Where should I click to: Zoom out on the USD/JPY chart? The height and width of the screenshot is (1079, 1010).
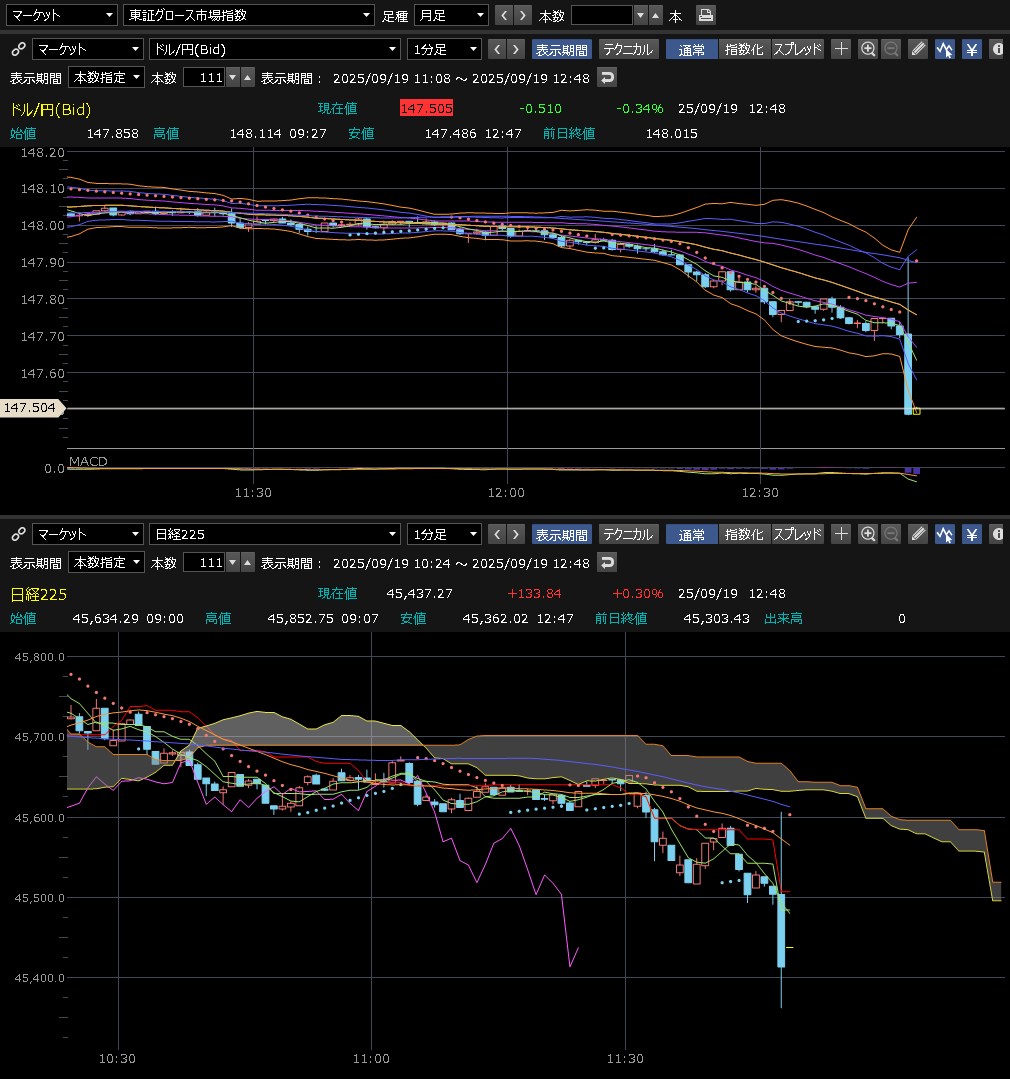[x=891, y=49]
